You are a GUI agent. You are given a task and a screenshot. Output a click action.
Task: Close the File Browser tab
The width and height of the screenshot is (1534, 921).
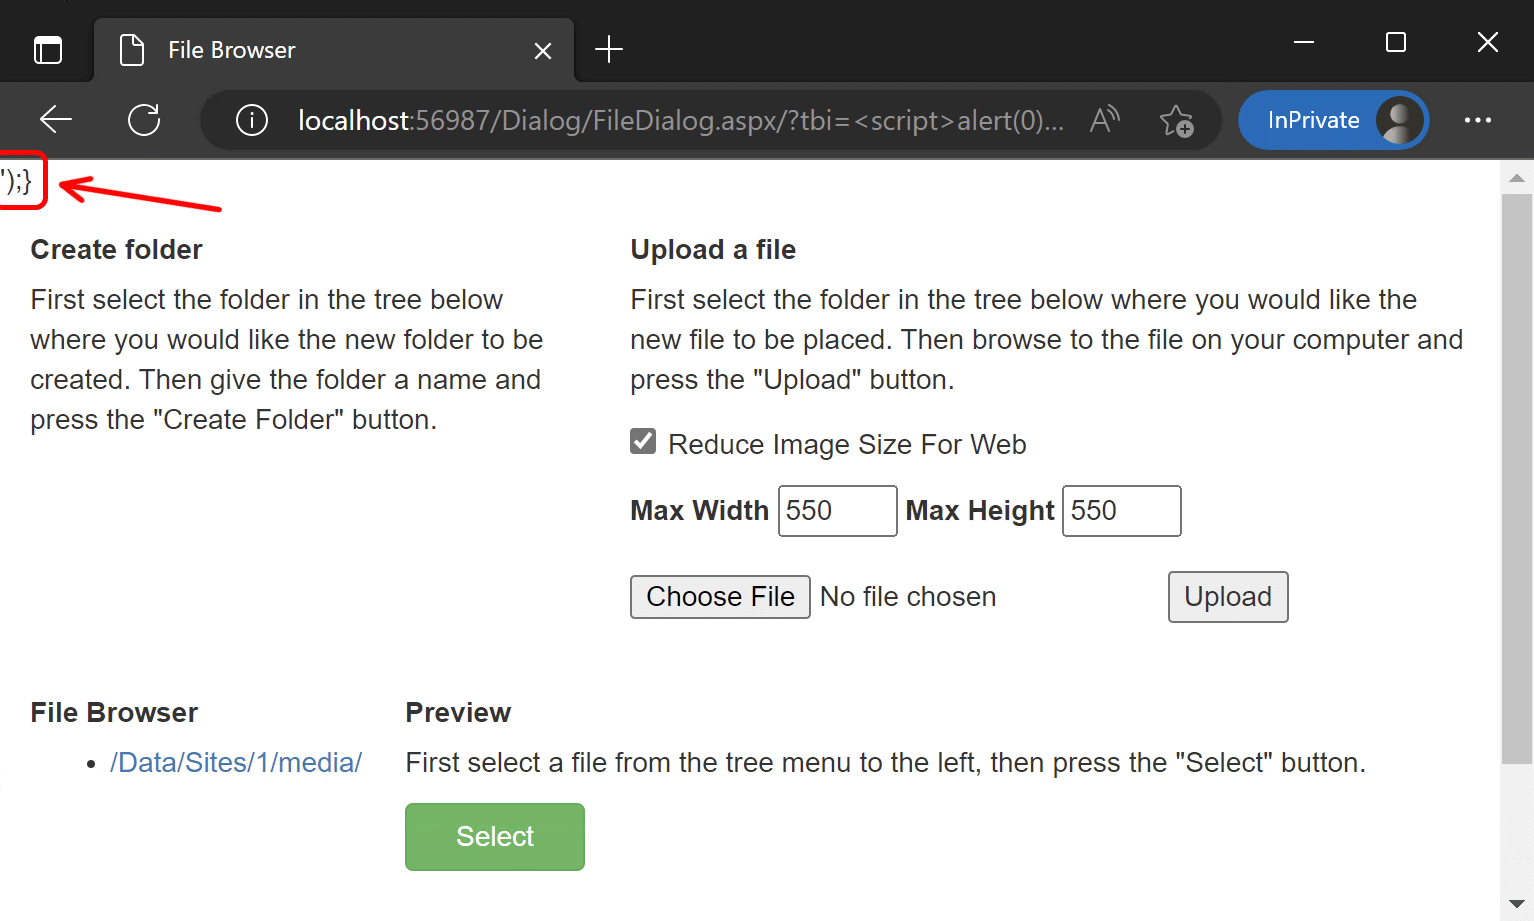click(543, 50)
